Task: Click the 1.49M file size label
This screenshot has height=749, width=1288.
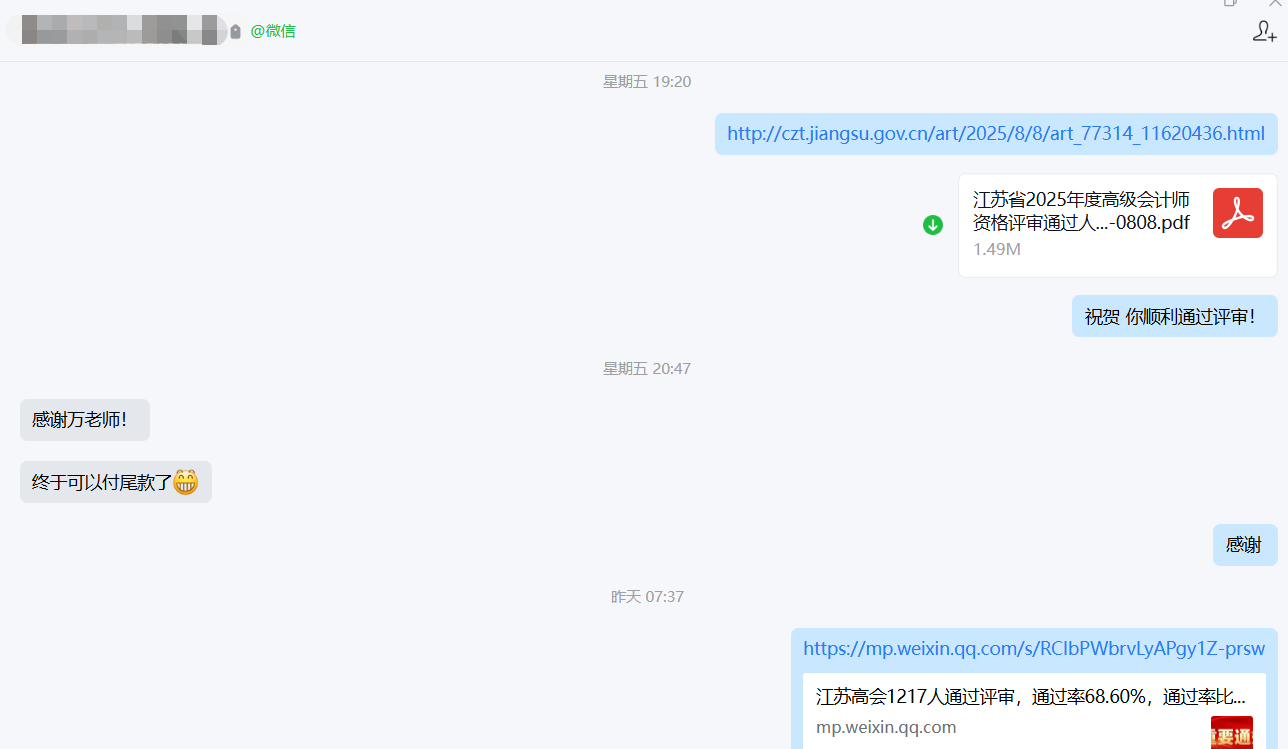Action: click(x=996, y=249)
